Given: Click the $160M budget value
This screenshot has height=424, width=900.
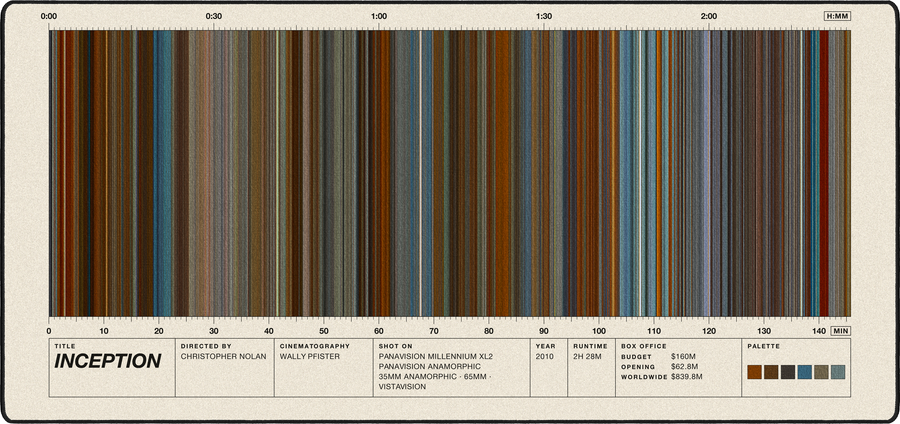Looking at the screenshot, I should (682, 356).
